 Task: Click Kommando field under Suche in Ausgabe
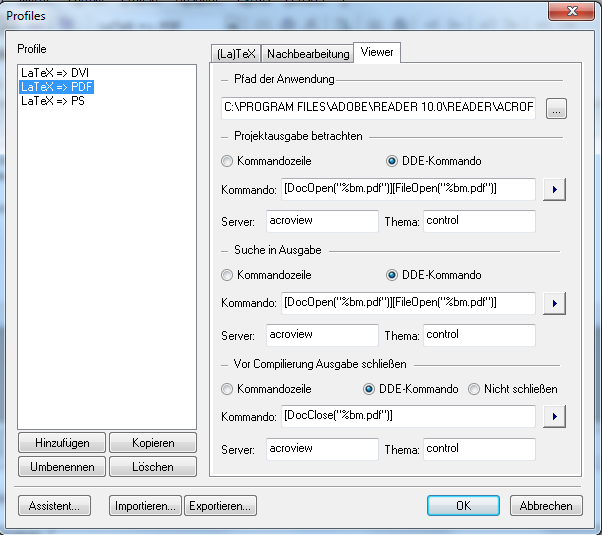[408, 303]
